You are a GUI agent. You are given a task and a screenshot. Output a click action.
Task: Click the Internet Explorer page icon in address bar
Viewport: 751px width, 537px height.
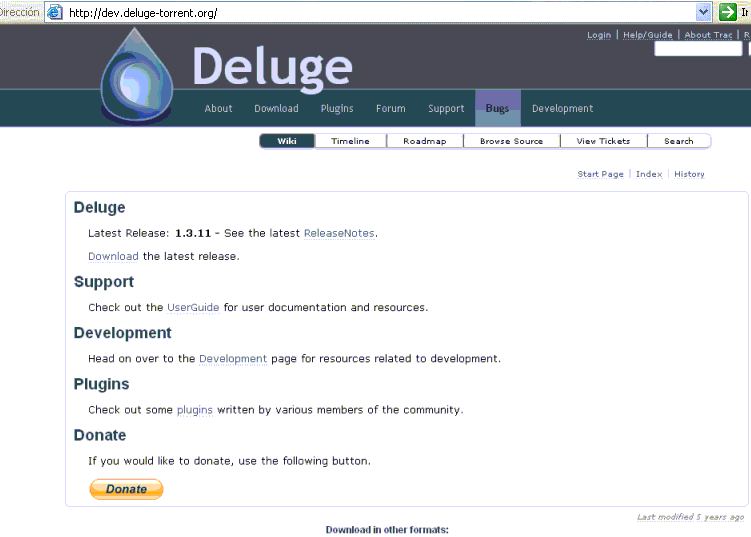pyautogui.click(x=55, y=11)
